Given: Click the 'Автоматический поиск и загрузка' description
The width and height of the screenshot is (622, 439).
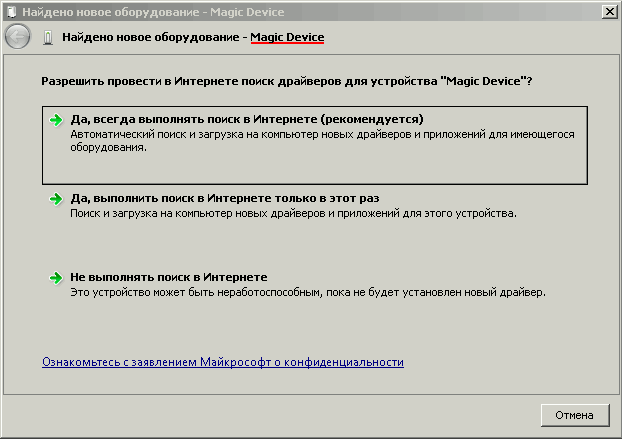Looking at the screenshot, I should (x=322, y=141).
